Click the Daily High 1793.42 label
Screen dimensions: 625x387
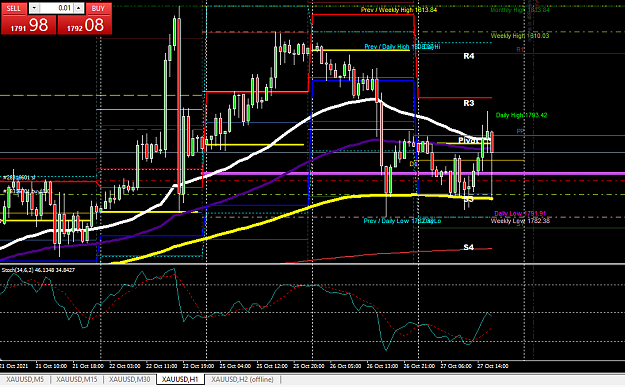click(521, 115)
